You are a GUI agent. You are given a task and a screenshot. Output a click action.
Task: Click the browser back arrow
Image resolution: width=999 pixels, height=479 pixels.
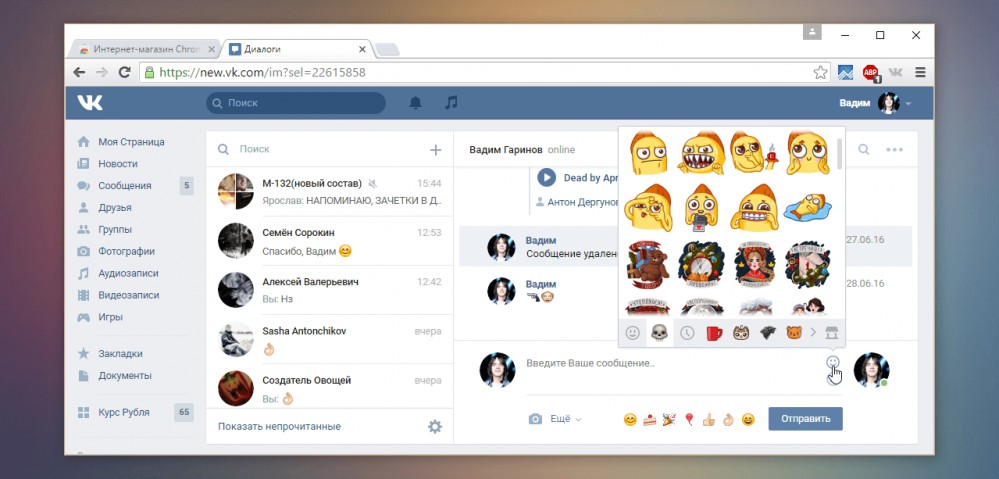[x=79, y=72]
